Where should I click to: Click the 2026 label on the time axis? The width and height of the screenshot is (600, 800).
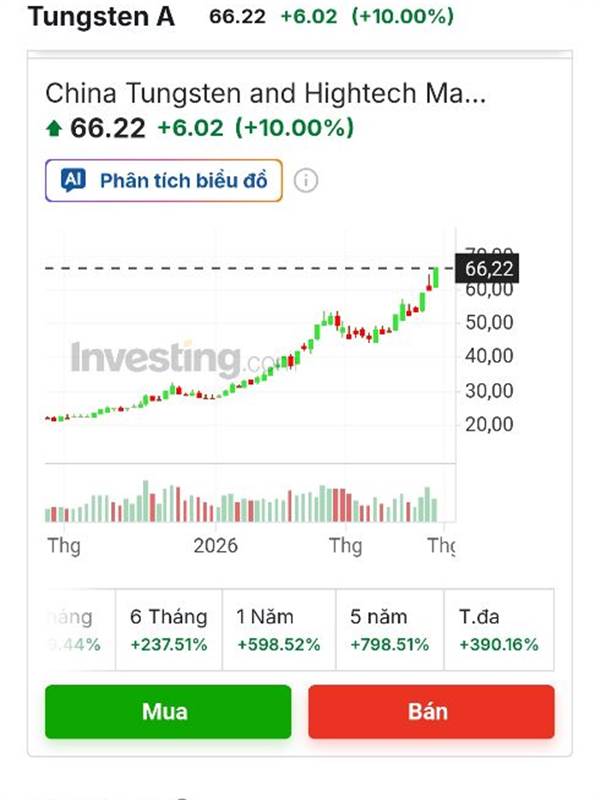(x=215, y=546)
